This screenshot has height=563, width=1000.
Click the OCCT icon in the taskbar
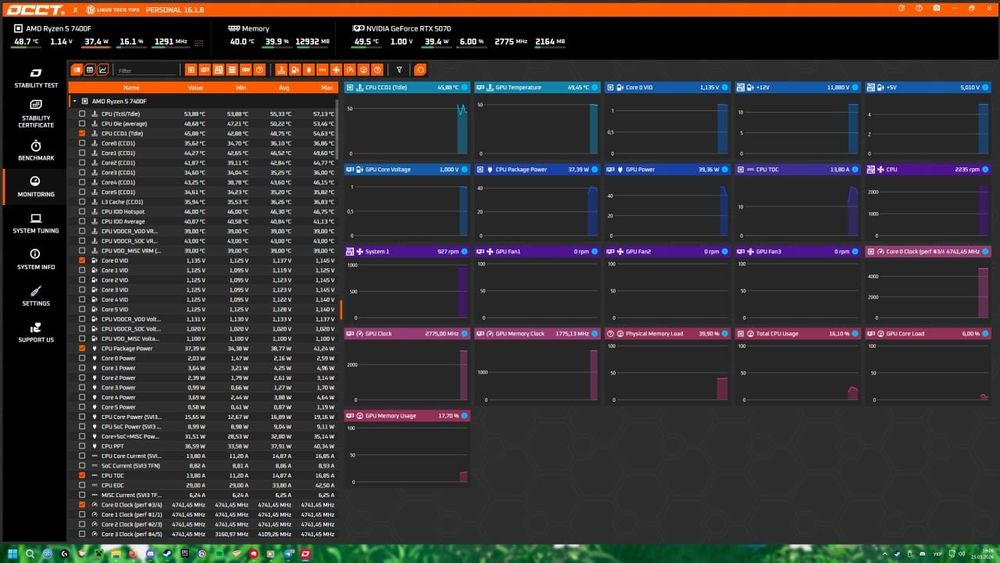[305, 553]
